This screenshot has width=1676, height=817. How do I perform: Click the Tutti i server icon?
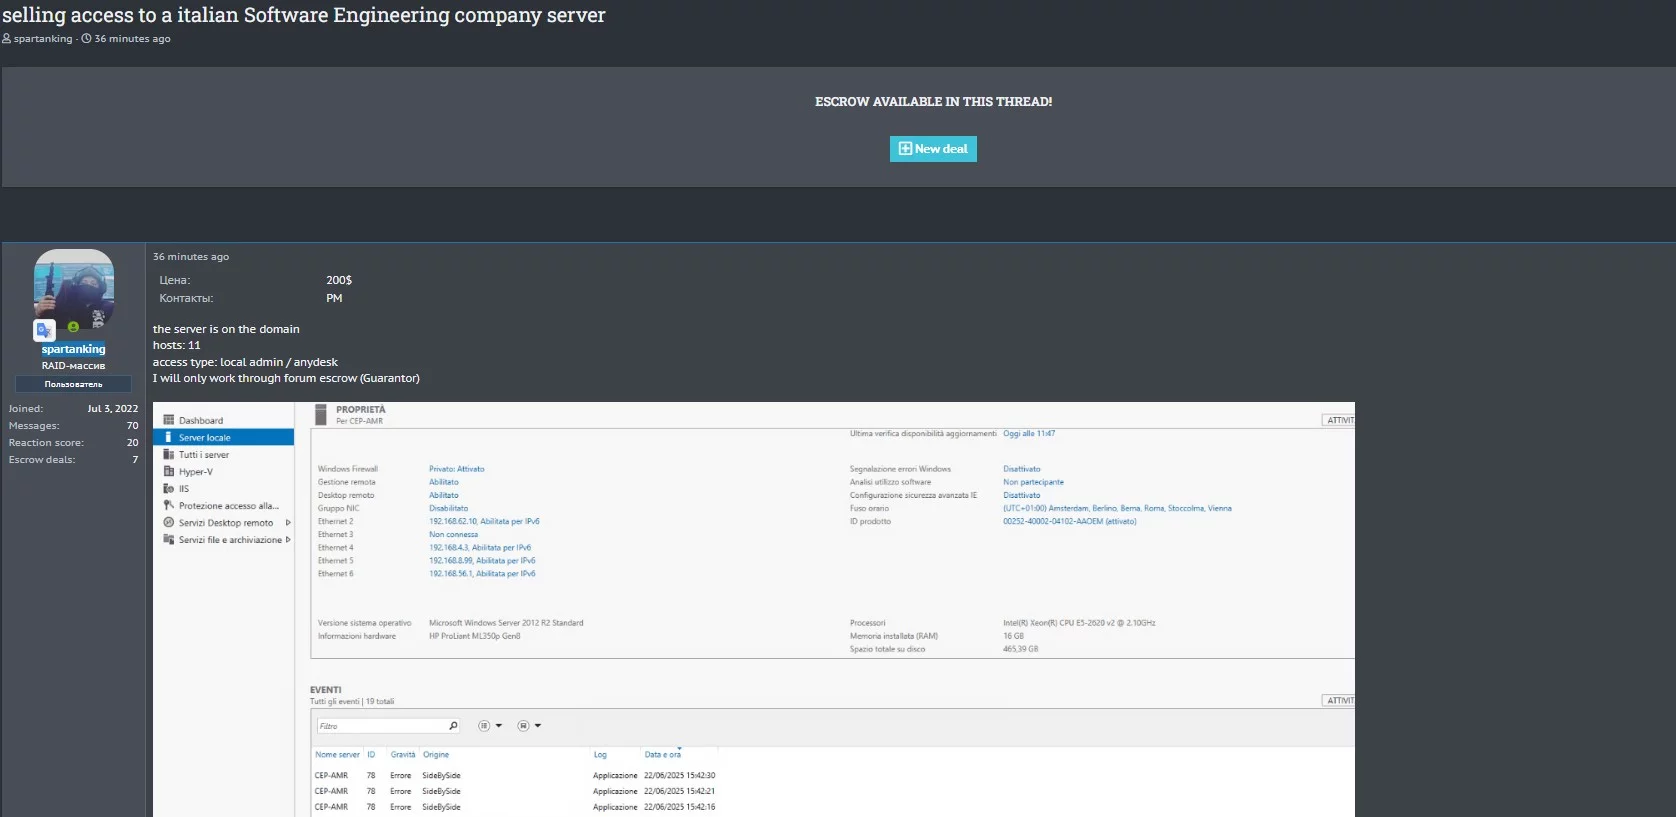click(169, 455)
